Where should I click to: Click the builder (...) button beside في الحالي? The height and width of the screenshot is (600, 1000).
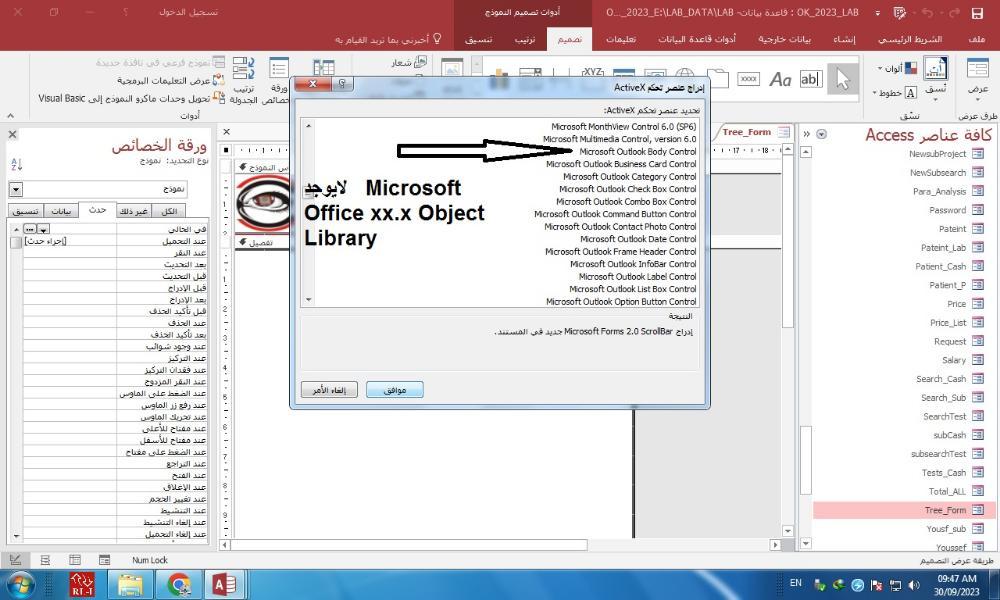click(x=30, y=229)
